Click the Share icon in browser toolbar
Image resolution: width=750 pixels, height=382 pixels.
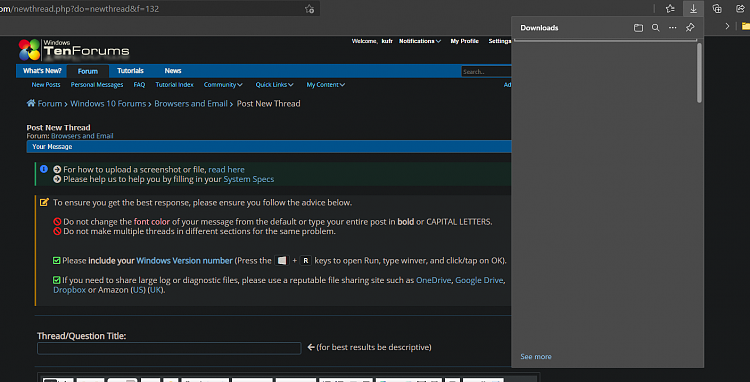click(x=739, y=9)
